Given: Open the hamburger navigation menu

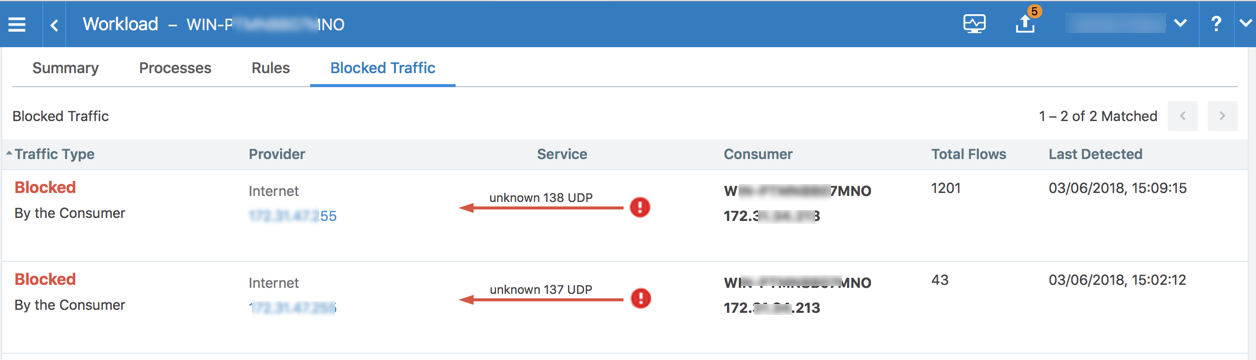Looking at the screenshot, I should 17,24.
